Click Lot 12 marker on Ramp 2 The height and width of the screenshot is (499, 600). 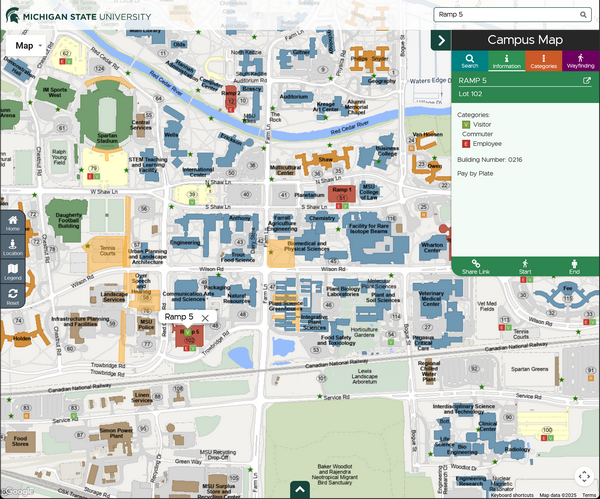[x=230, y=101]
